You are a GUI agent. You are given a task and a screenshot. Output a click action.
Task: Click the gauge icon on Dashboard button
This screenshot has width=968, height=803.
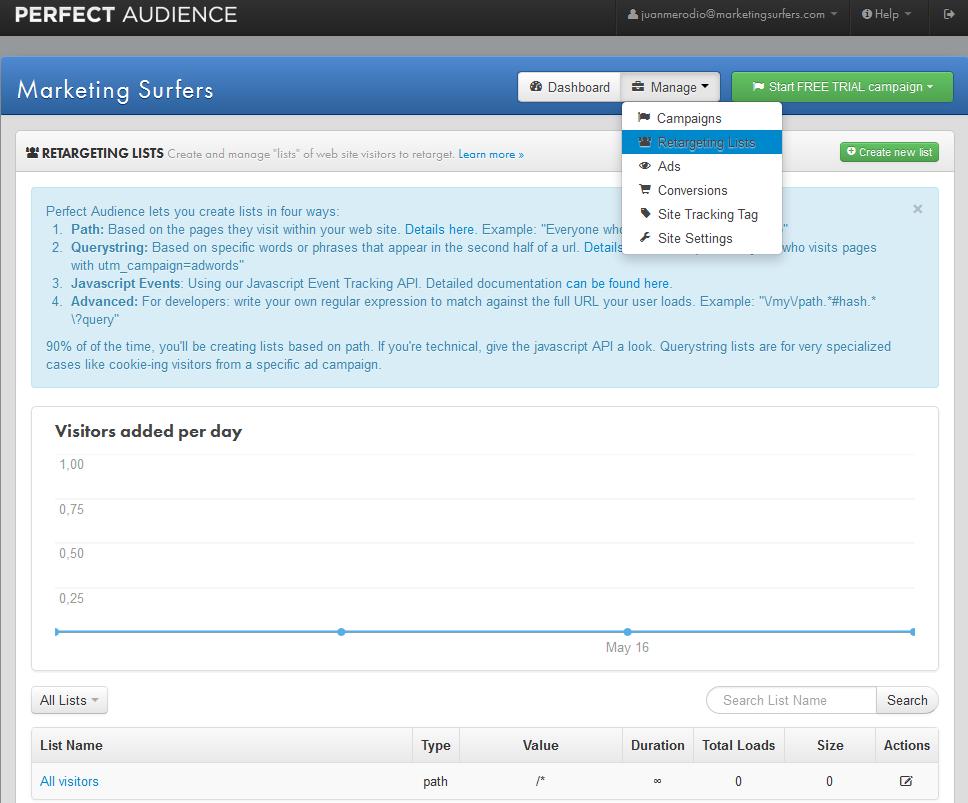click(536, 86)
